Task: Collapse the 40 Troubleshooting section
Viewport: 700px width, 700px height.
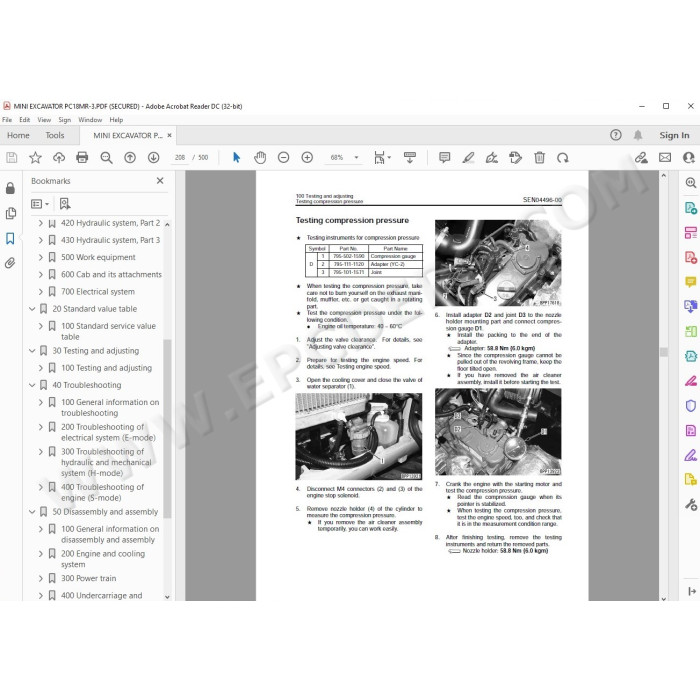Action: pyautogui.click(x=32, y=385)
